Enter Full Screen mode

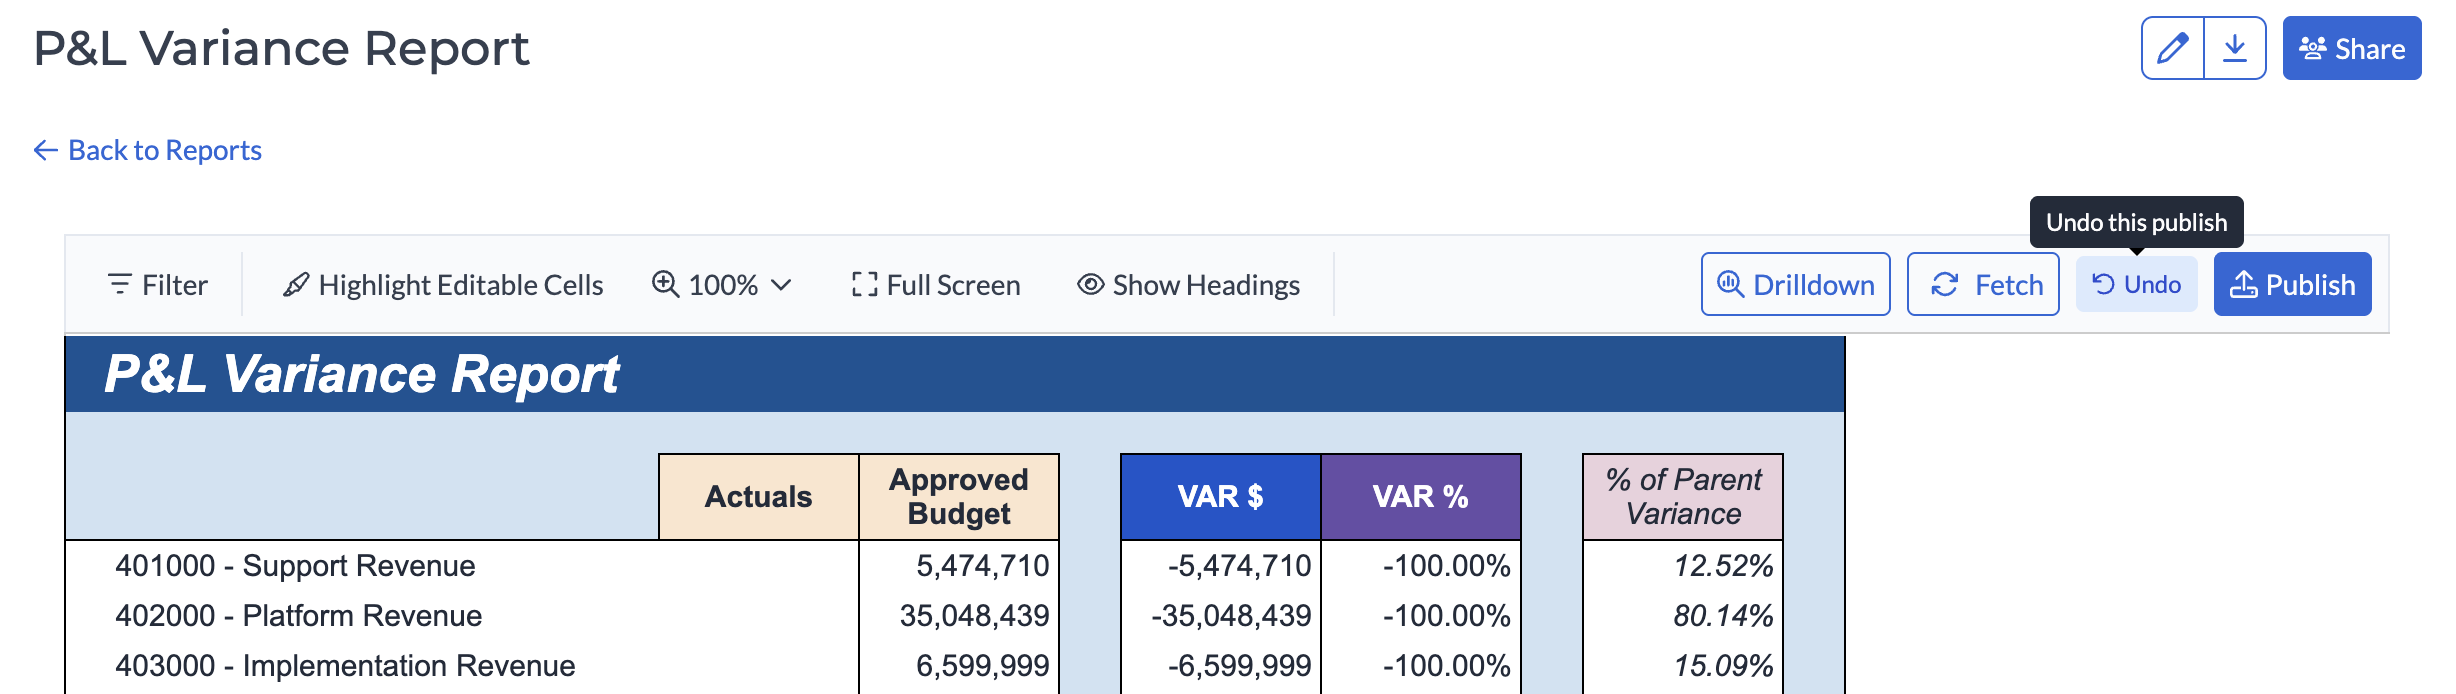pos(936,285)
